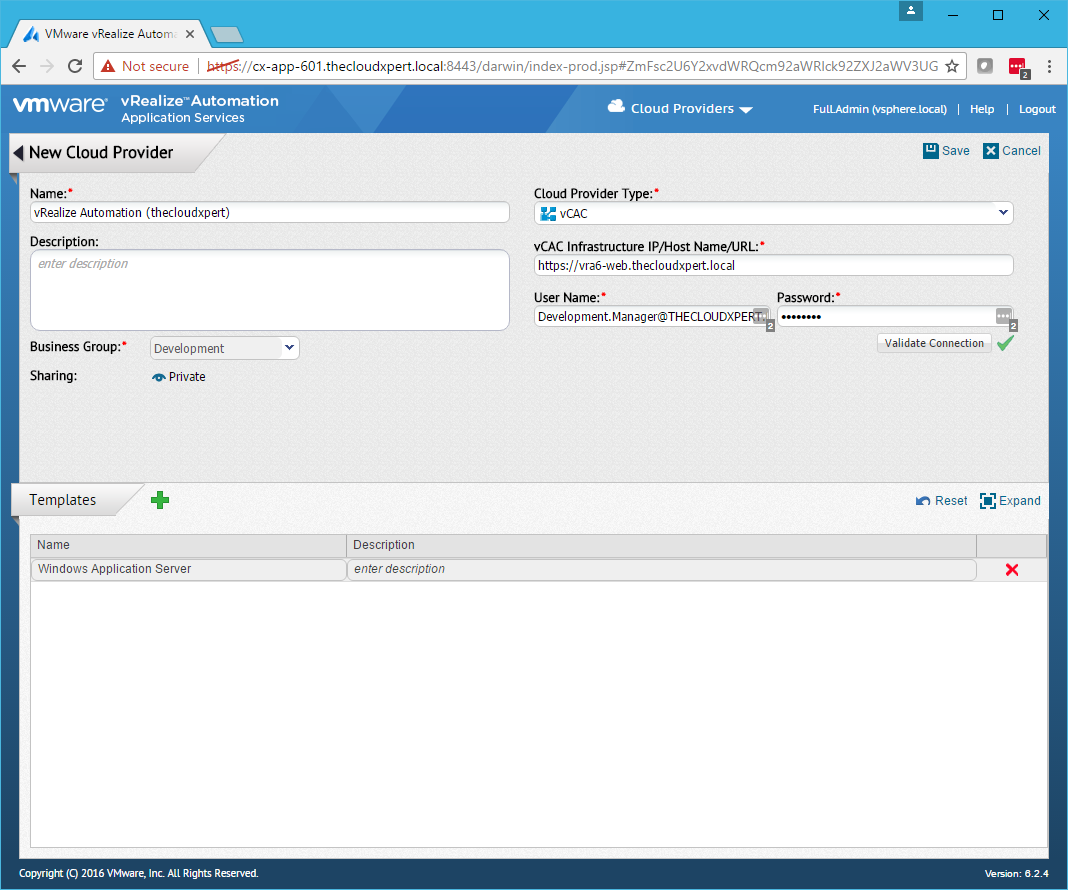Click the Validate Connection button
The height and width of the screenshot is (890, 1068).
934,343
